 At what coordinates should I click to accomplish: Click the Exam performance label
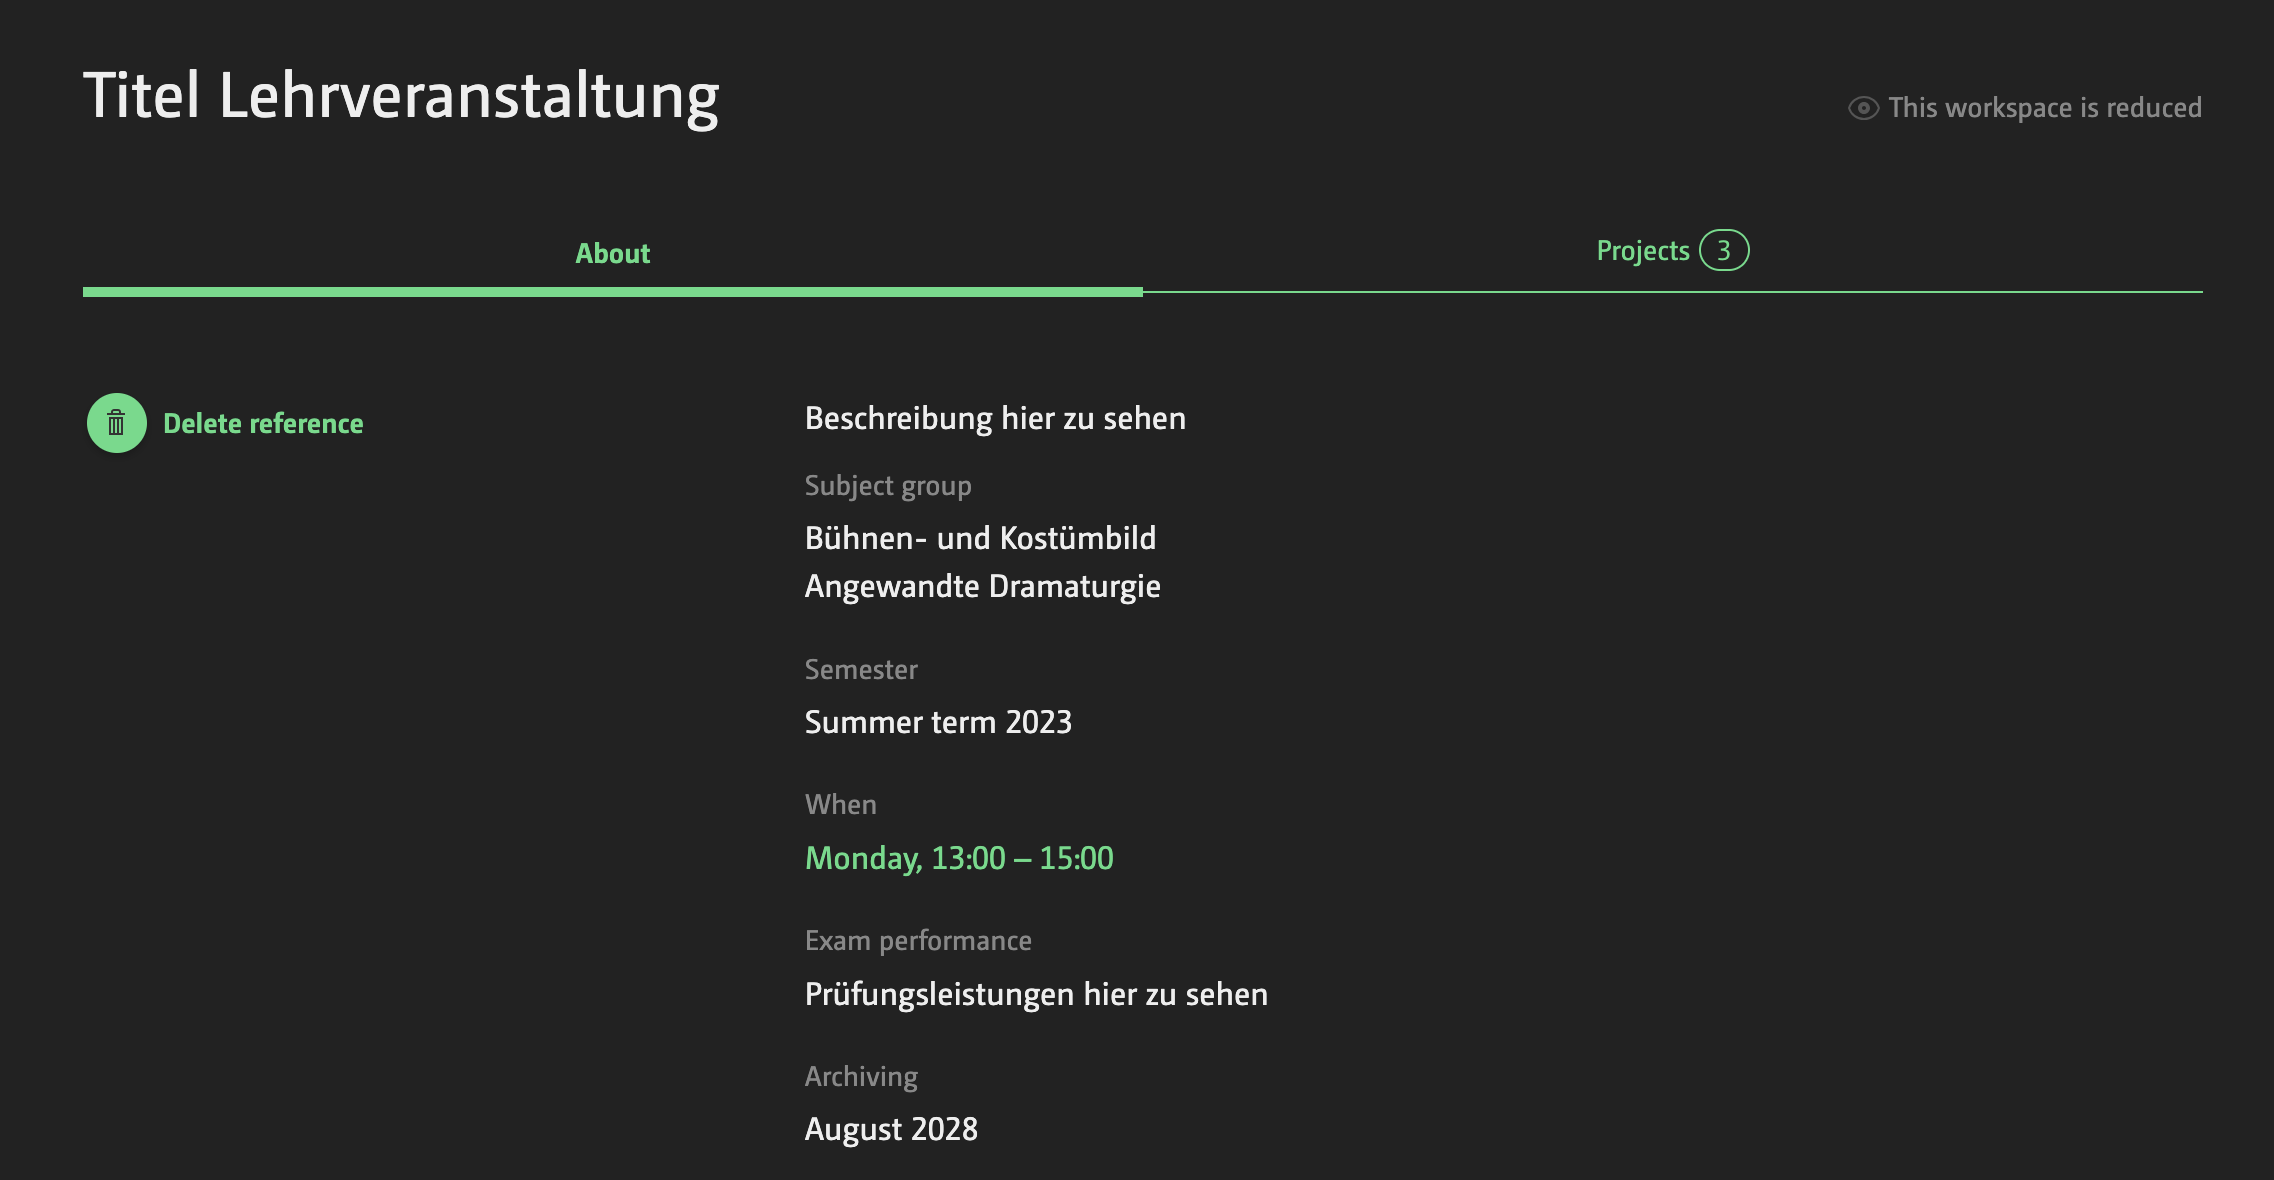pyautogui.click(x=917, y=941)
